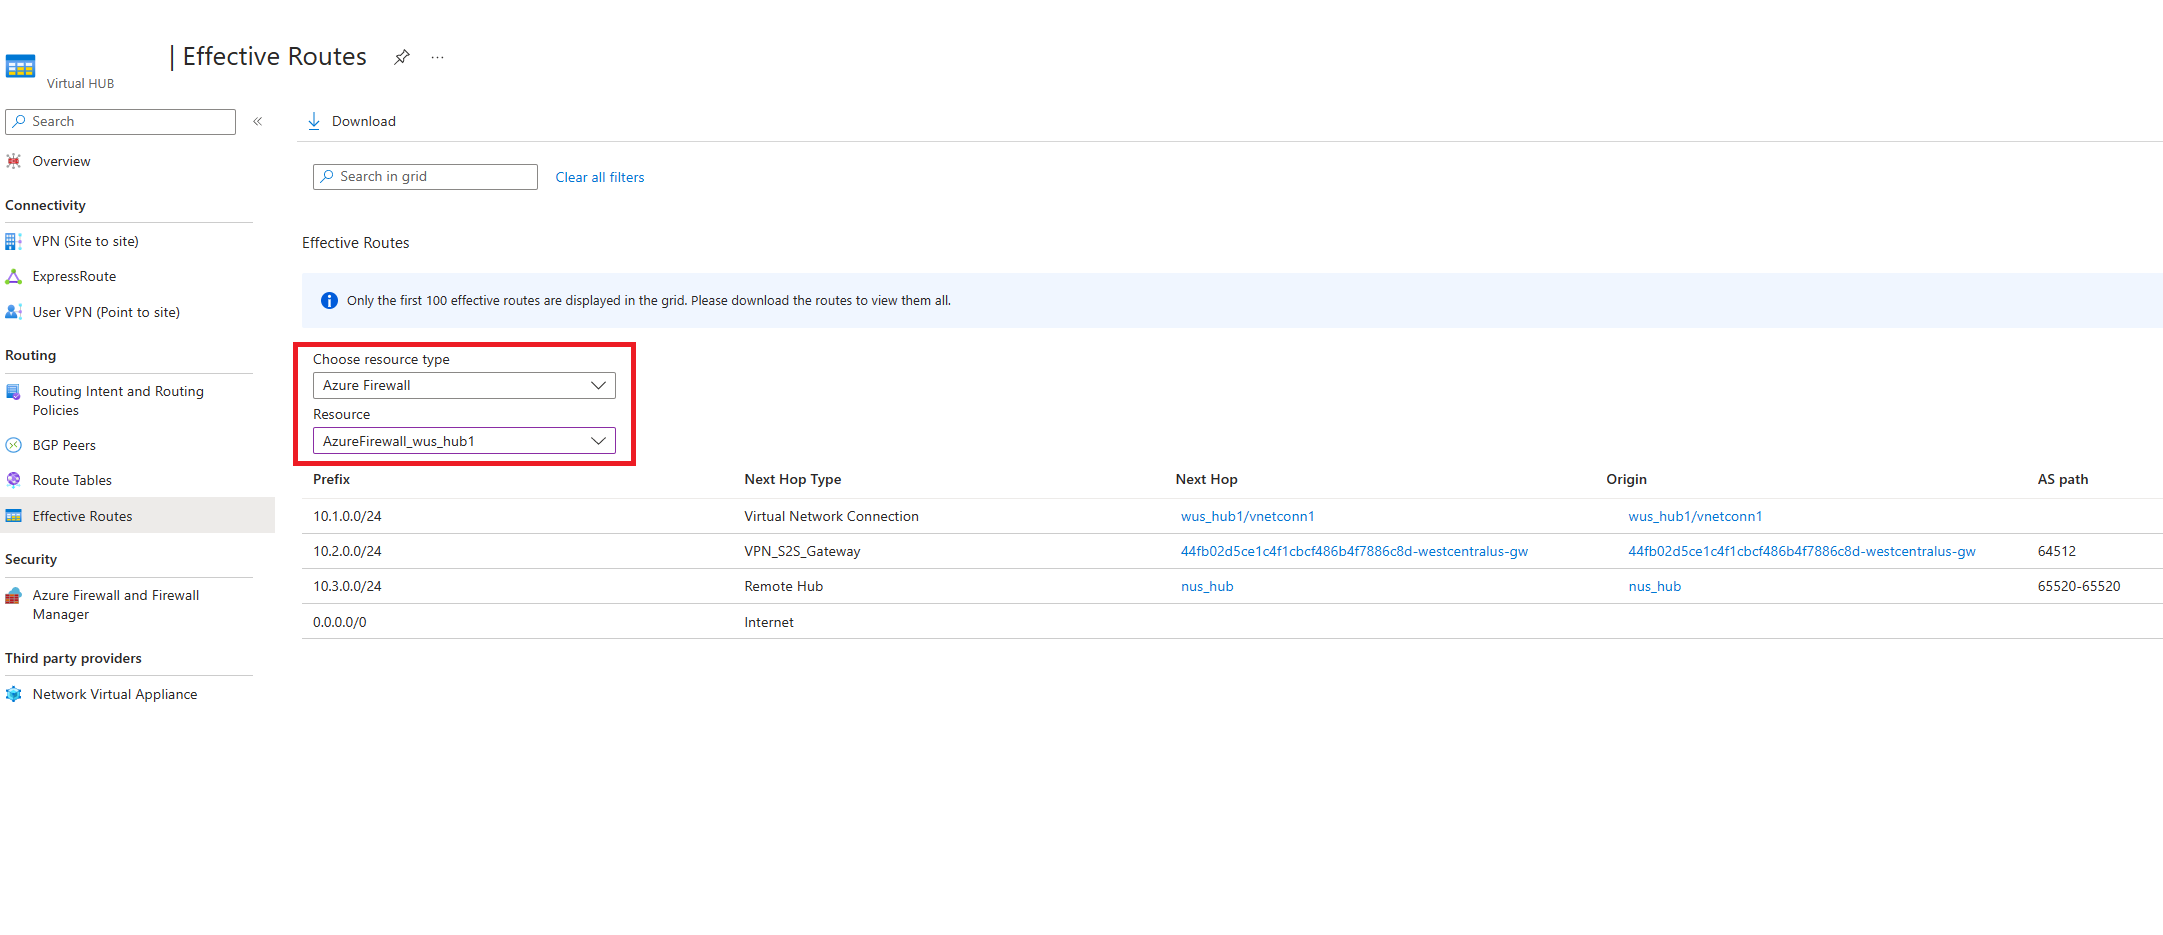Click the Overview sidebar icon
The image size is (2163, 935).
[13, 160]
